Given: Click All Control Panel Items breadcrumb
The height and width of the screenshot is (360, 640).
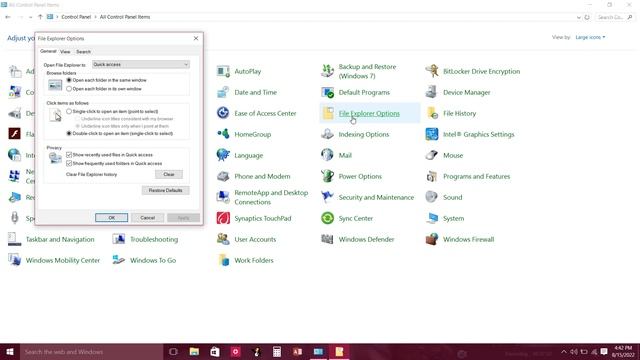Looking at the screenshot, I should coord(125,17).
